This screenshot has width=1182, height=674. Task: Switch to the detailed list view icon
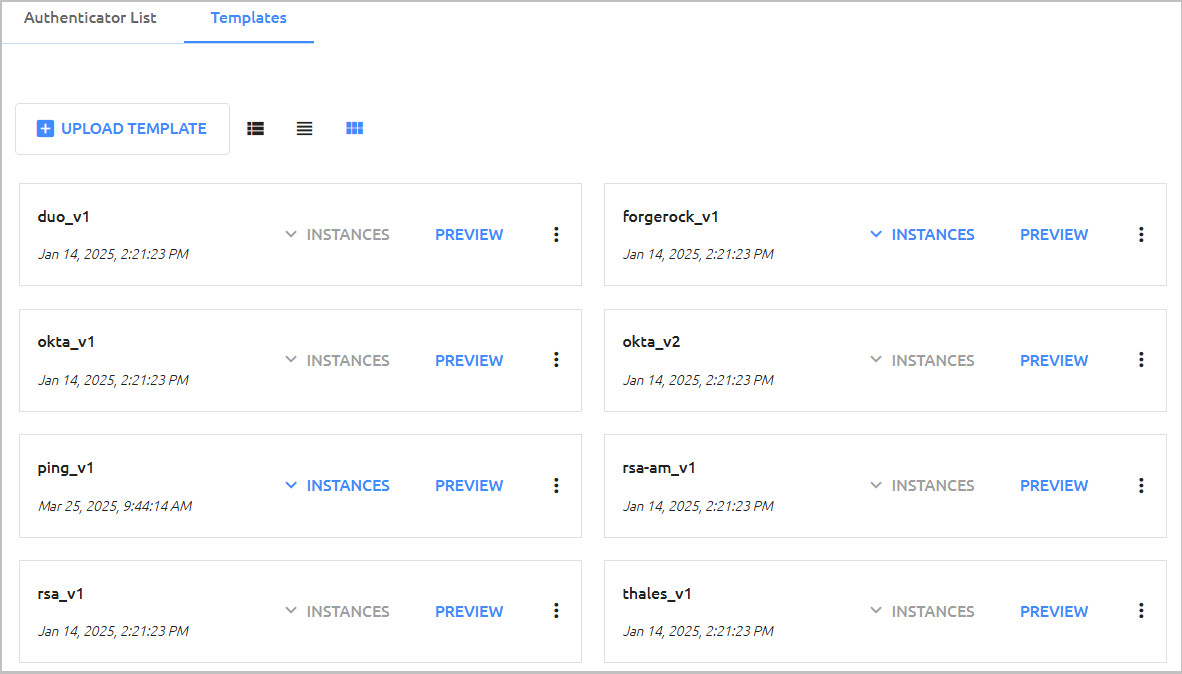click(x=256, y=129)
